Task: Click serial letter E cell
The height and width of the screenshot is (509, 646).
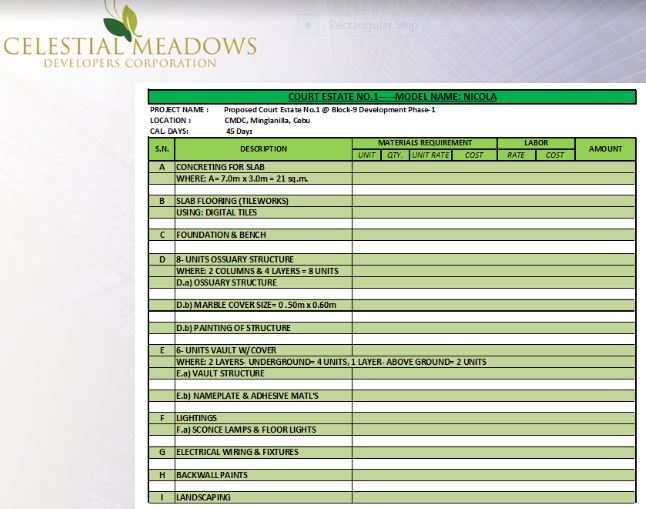Action: point(162,350)
